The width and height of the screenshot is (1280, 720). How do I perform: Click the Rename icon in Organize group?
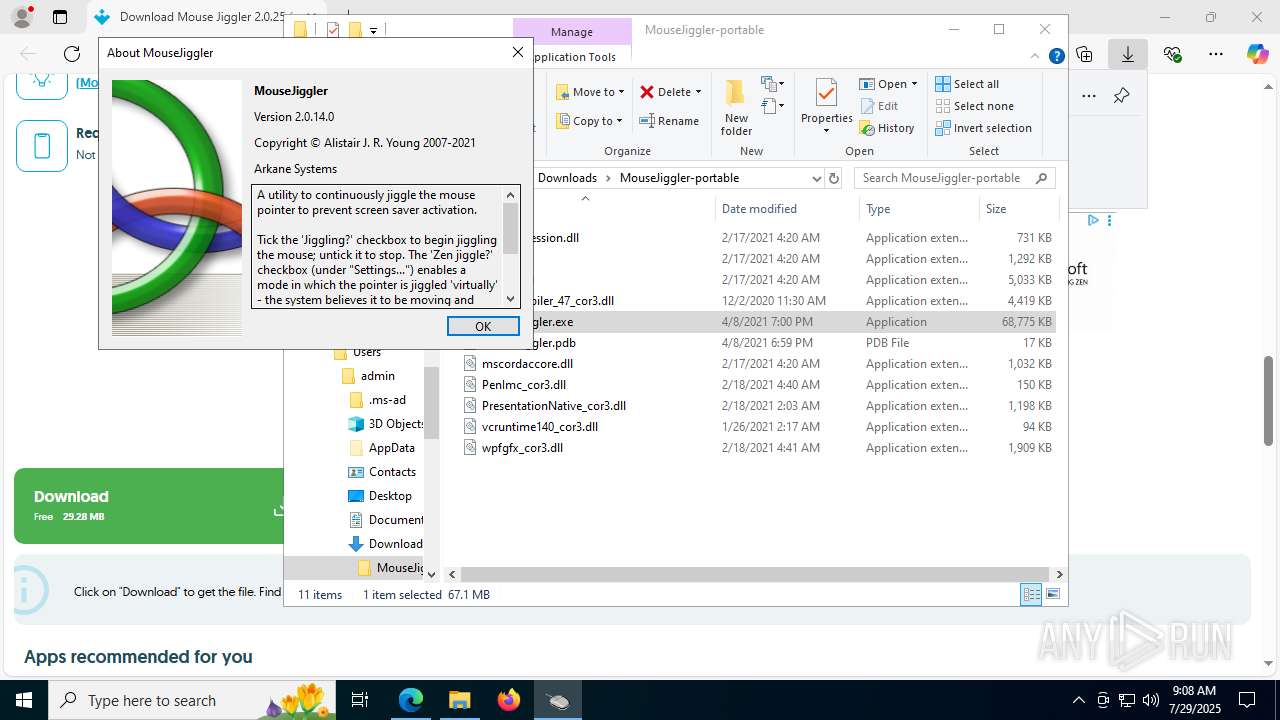[x=647, y=121]
